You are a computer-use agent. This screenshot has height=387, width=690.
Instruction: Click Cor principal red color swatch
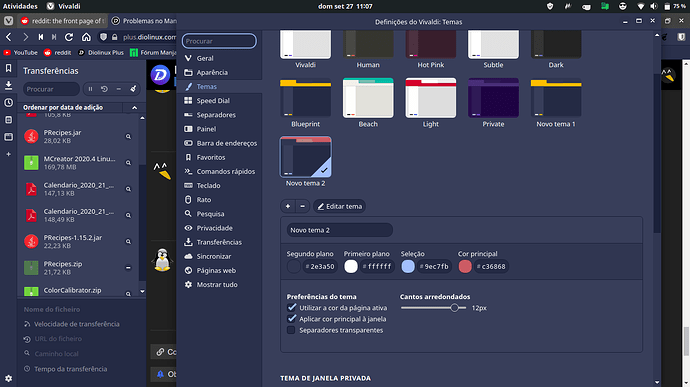click(465, 266)
